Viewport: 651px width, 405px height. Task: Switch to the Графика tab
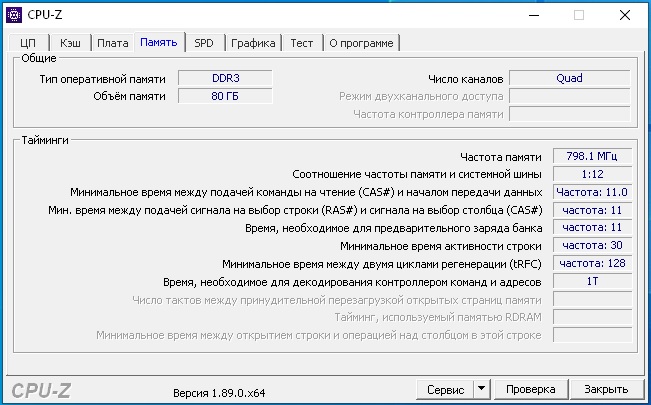point(253,43)
